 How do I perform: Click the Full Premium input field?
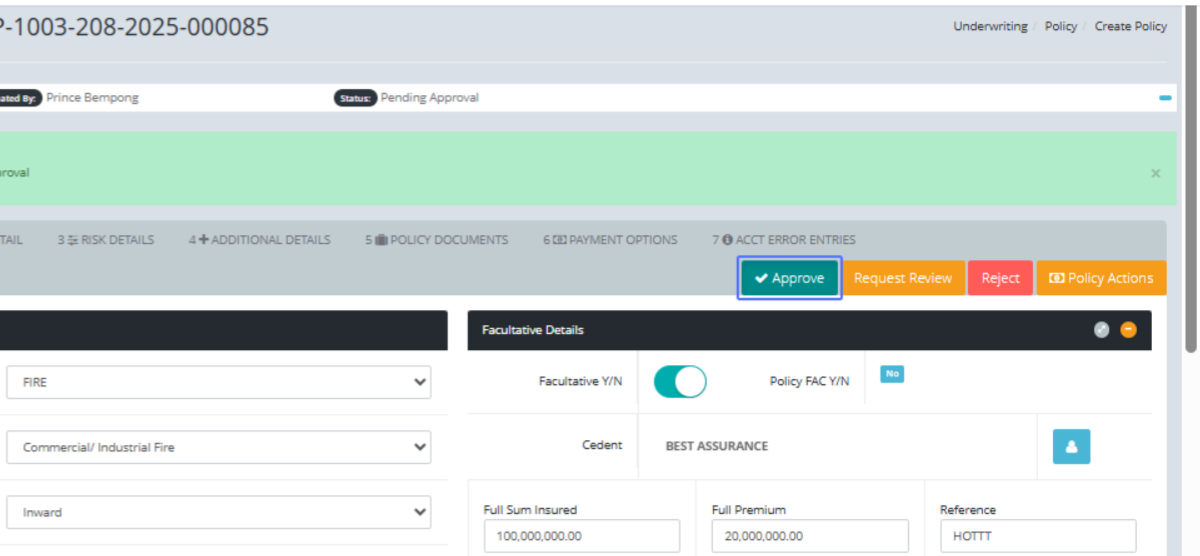810,536
